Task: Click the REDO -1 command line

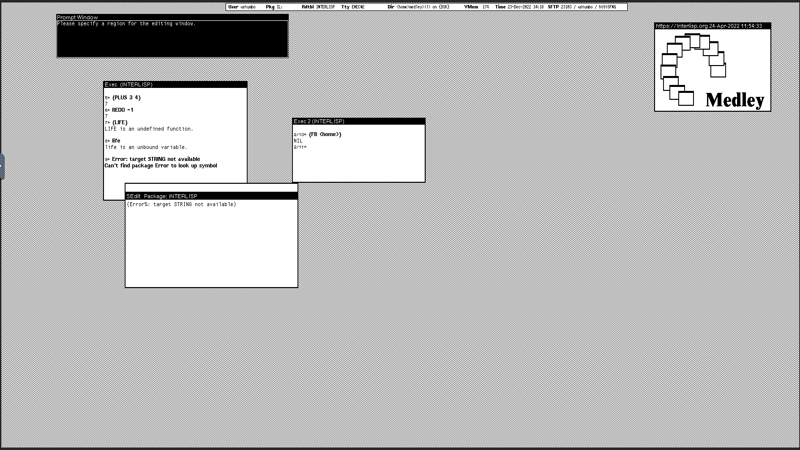Action: (122, 110)
